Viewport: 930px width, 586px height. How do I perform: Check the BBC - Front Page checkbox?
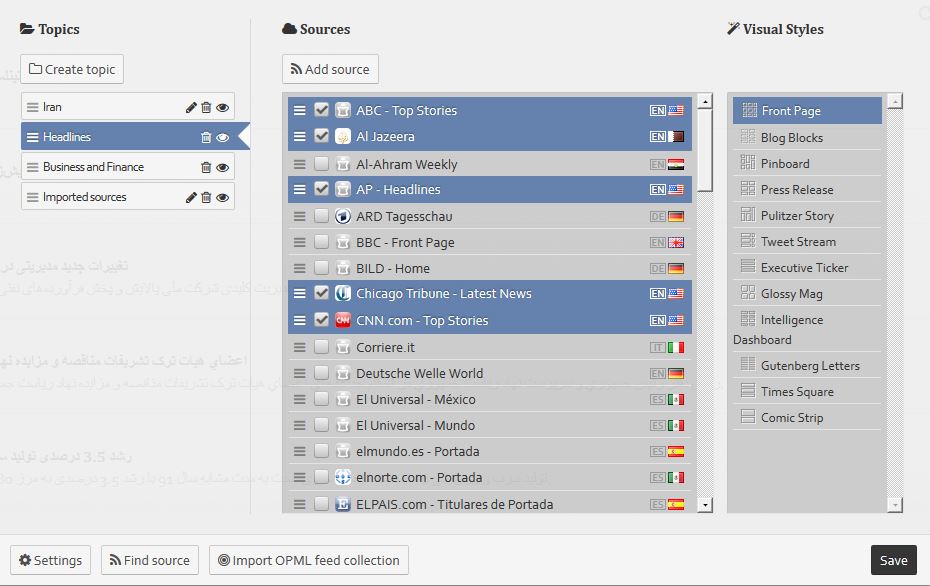(x=321, y=242)
